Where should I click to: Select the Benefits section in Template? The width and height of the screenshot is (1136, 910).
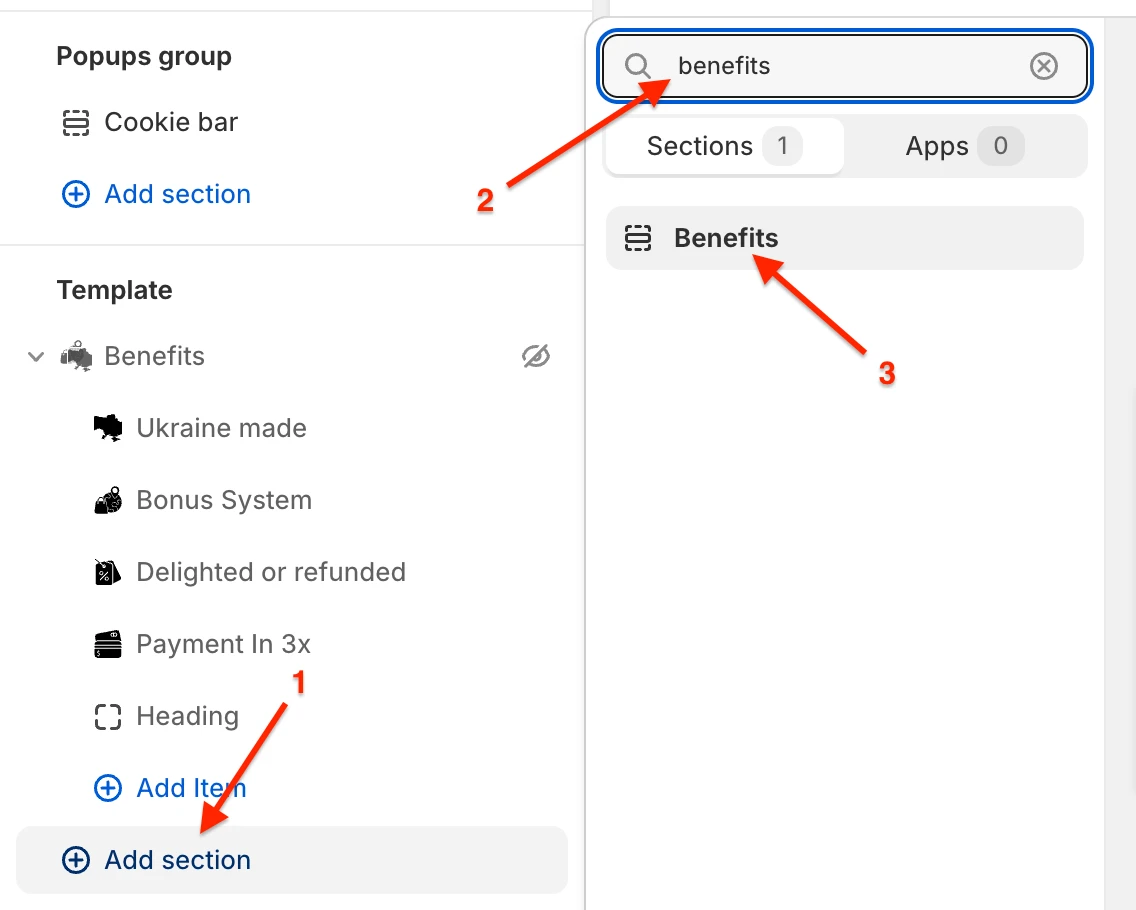tap(154, 356)
